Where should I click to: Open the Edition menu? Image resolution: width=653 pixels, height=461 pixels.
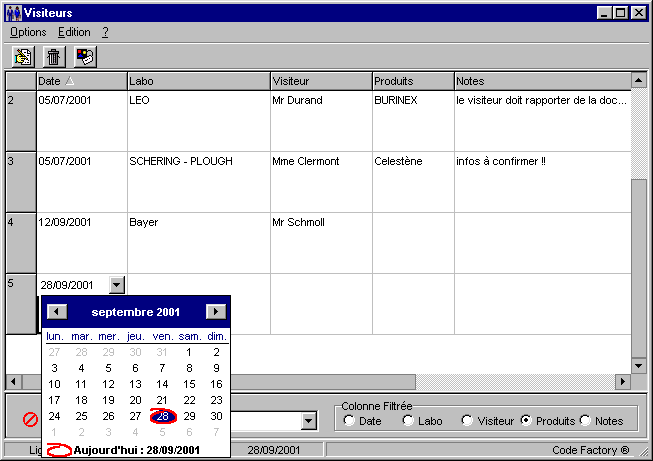tap(74, 32)
